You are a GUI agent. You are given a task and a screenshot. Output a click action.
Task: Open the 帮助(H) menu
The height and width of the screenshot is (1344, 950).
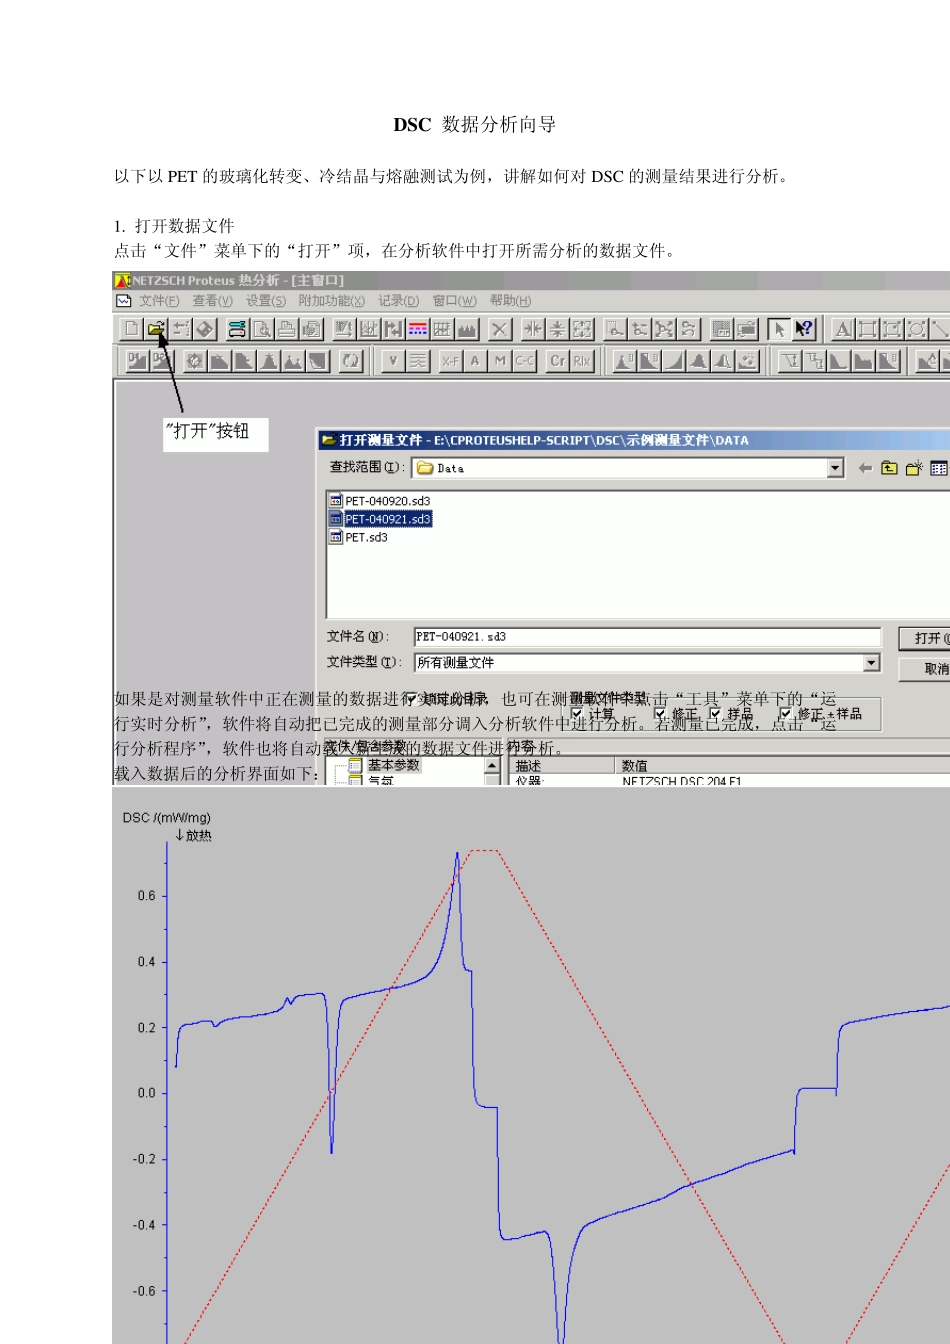[x=510, y=300]
